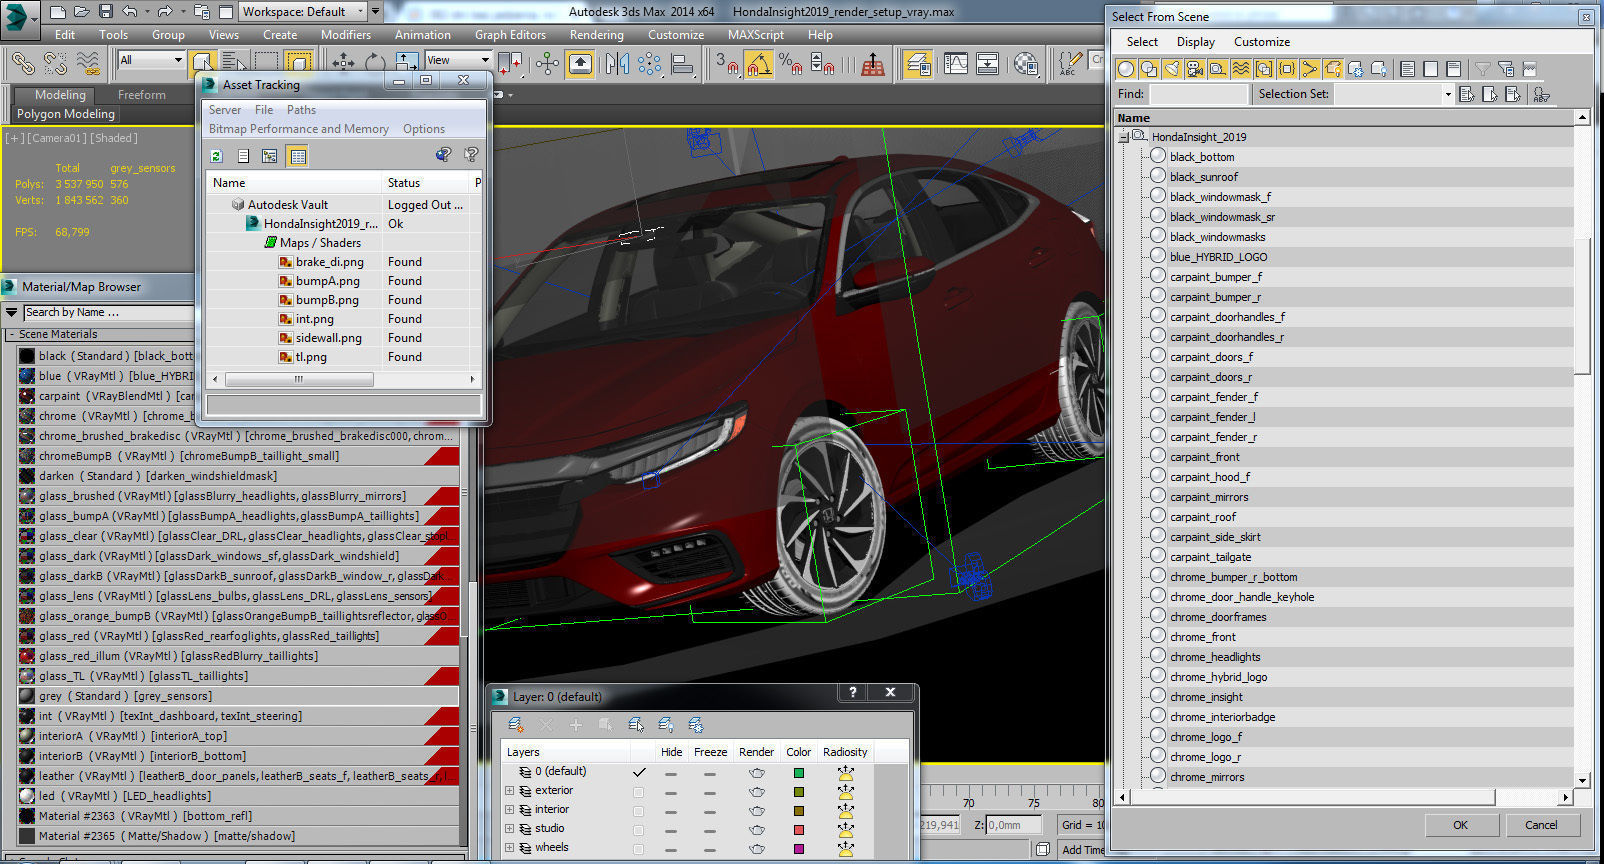This screenshot has height=864, width=1604.
Task: Click the Find input field
Action: click(x=1199, y=94)
